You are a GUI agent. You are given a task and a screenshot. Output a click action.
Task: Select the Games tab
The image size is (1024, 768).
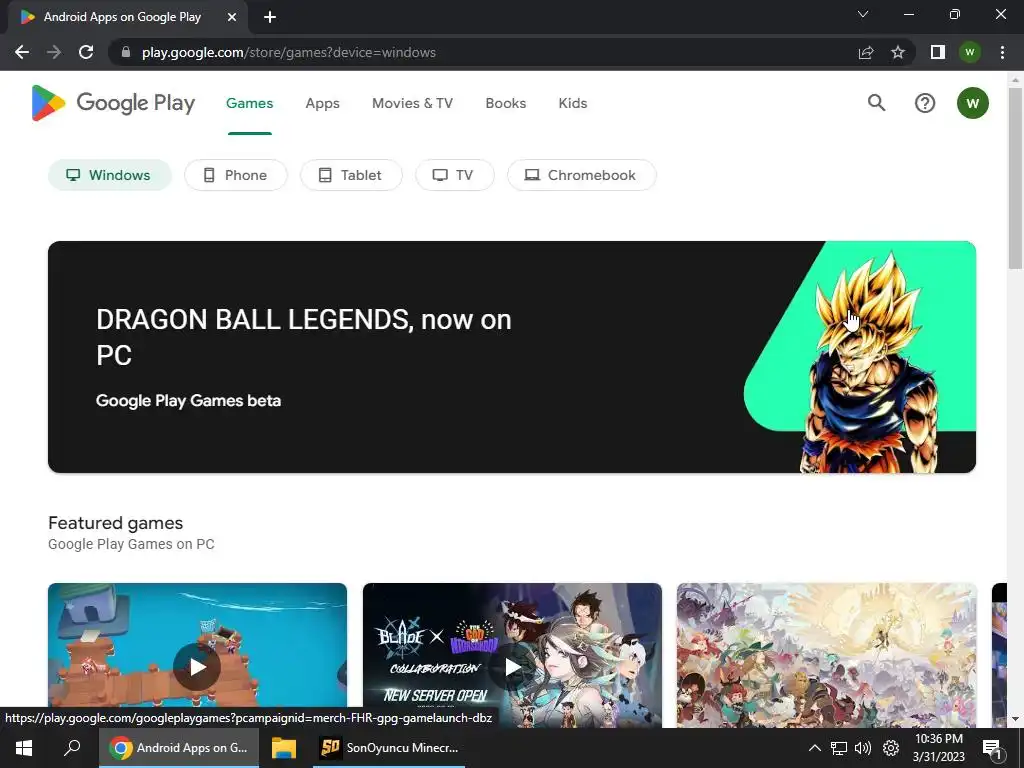pos(249,103)
